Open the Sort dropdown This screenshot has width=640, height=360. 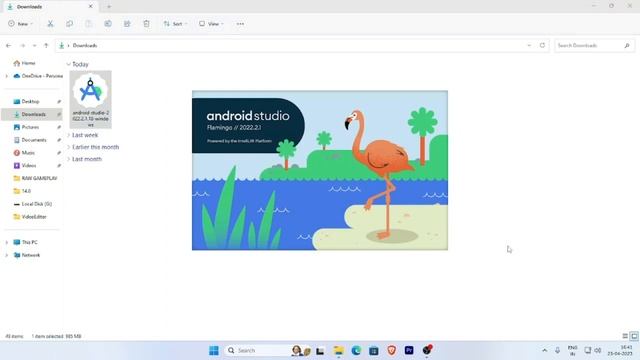175,24
